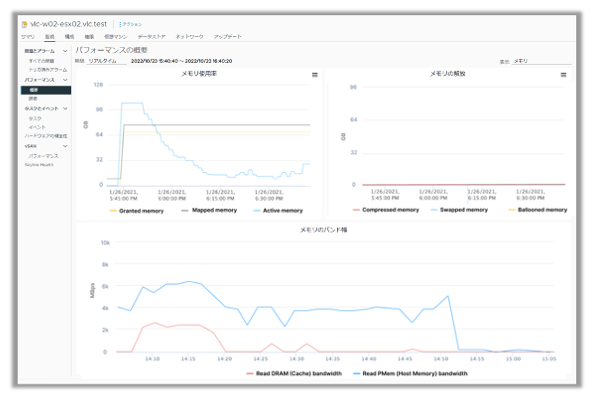Viewport: 596px width, 402px height.
Task: Toggle the Ballooned memory legend series
Action: (538, 210)
